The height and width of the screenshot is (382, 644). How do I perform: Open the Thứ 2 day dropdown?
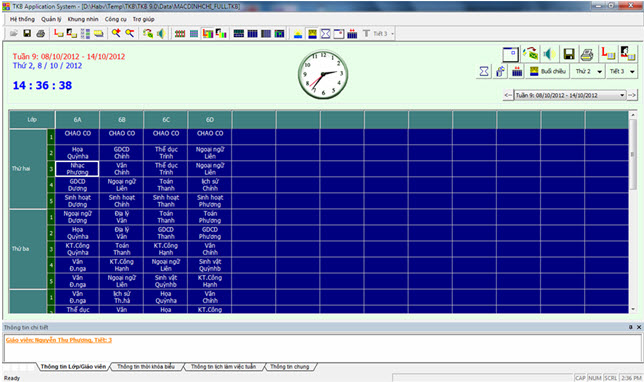pyautogui.click(x=588, y=71)
